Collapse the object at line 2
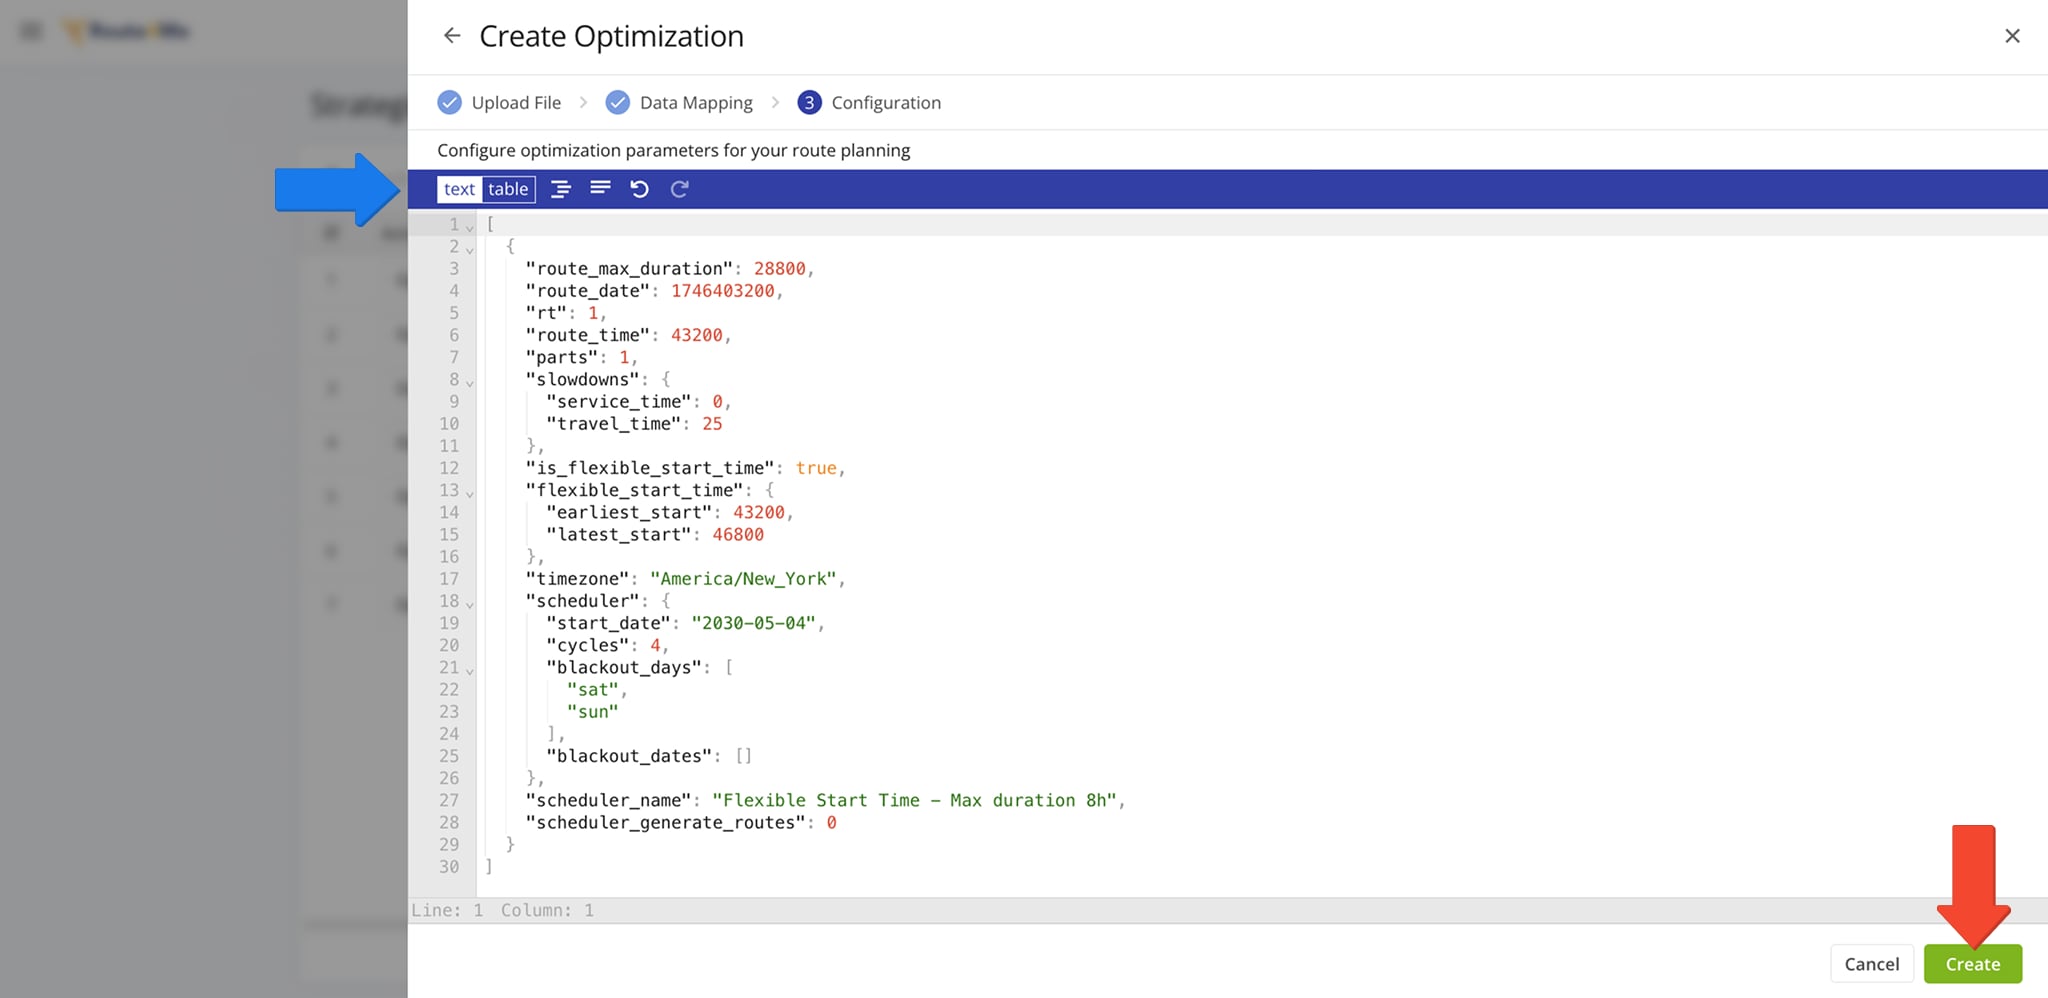 coord(469,249)
